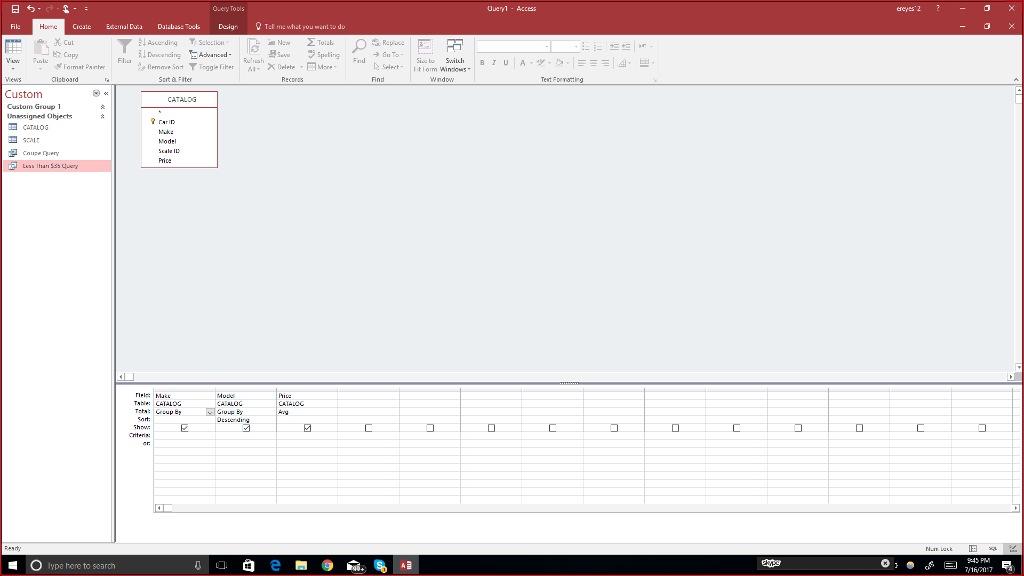1024x576 pixels.
Task: Uncheck the Show checkbox under Price
Action: [x=307, y=428]
